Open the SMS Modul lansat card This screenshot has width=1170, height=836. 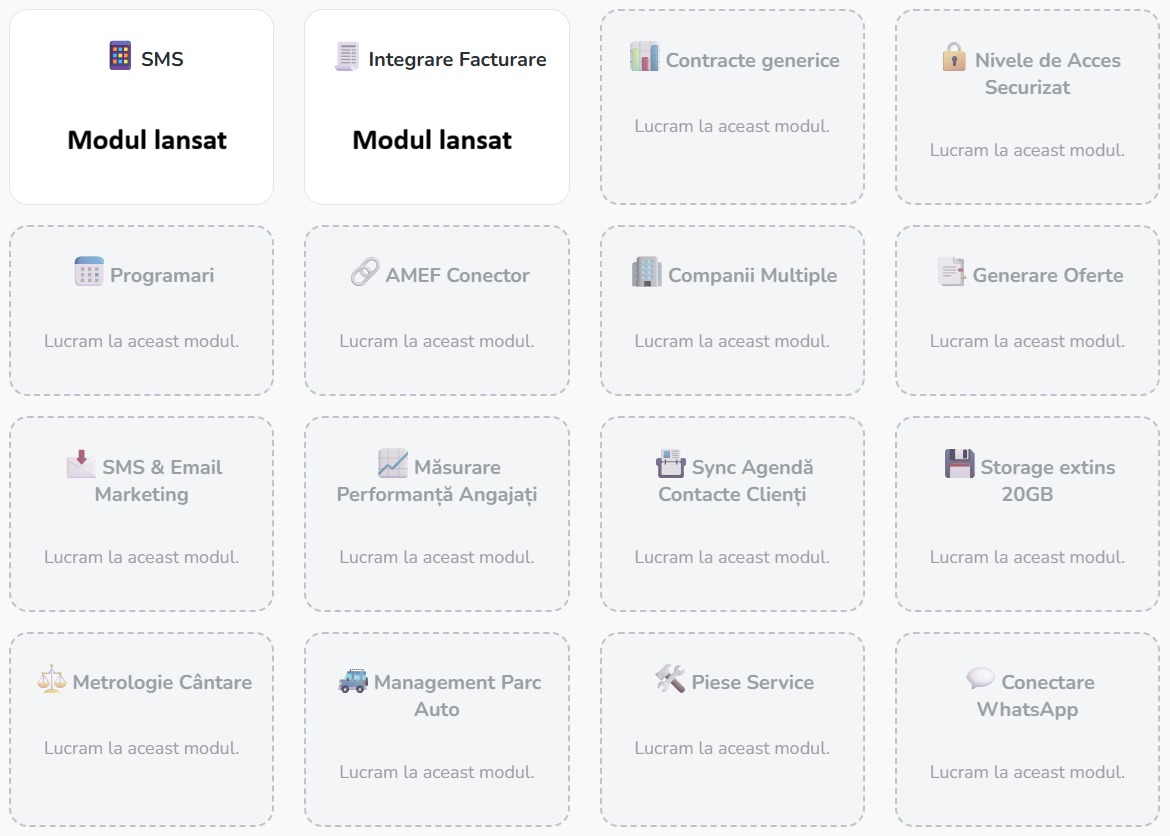click(141, 106)
